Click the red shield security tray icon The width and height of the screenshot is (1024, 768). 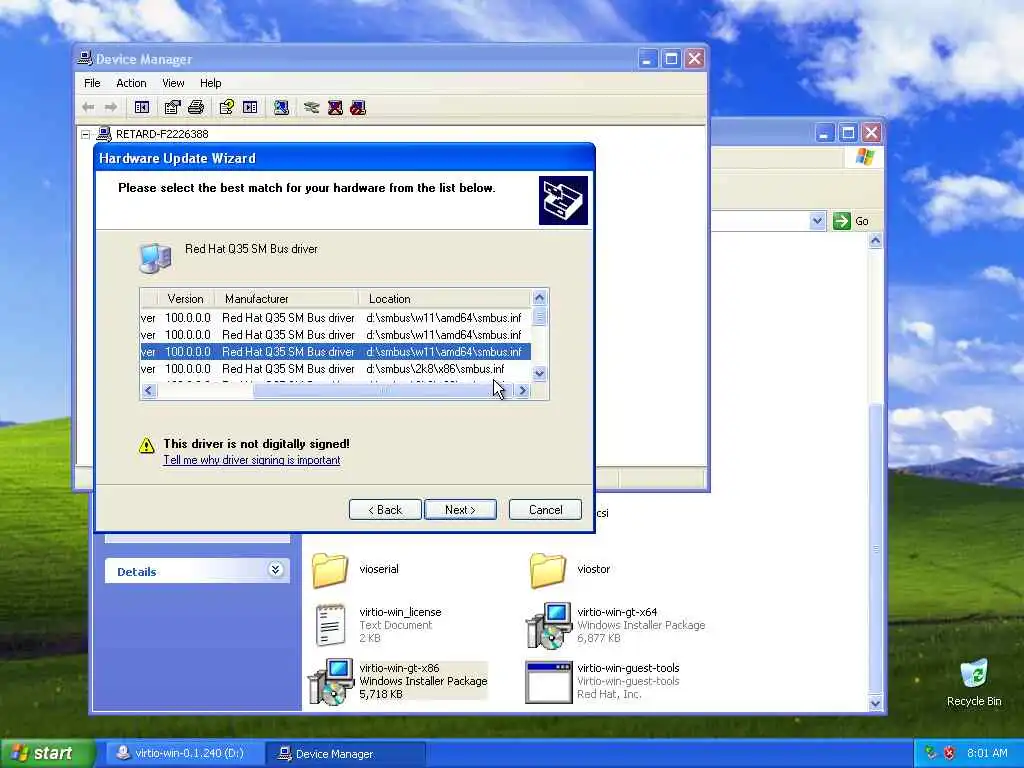point(949,753)
